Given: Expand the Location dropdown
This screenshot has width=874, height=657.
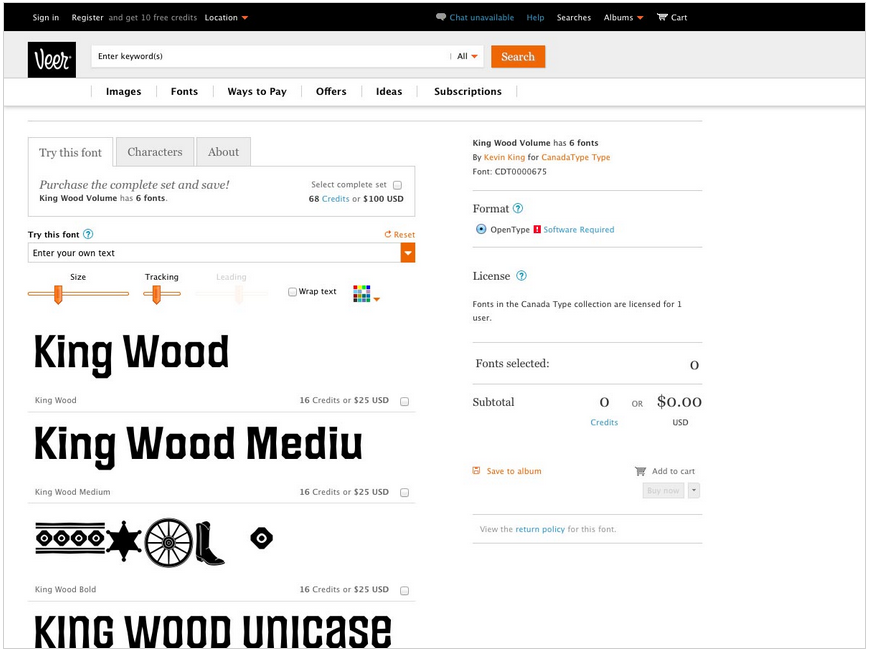Looking at the screenshot, I should point(226,17).
